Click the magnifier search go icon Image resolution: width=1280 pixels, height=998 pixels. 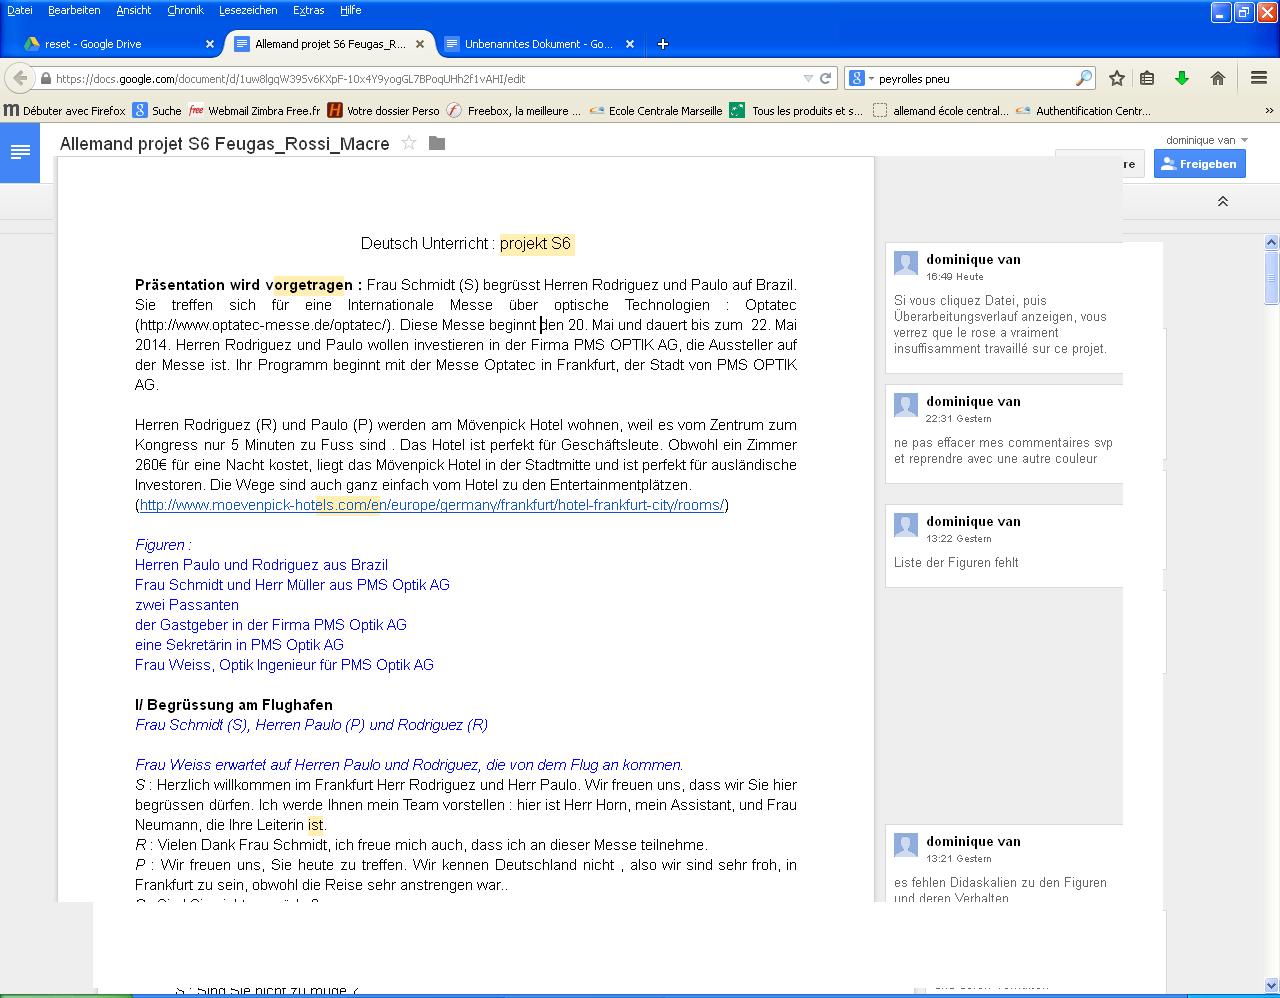click(1084, 78)
